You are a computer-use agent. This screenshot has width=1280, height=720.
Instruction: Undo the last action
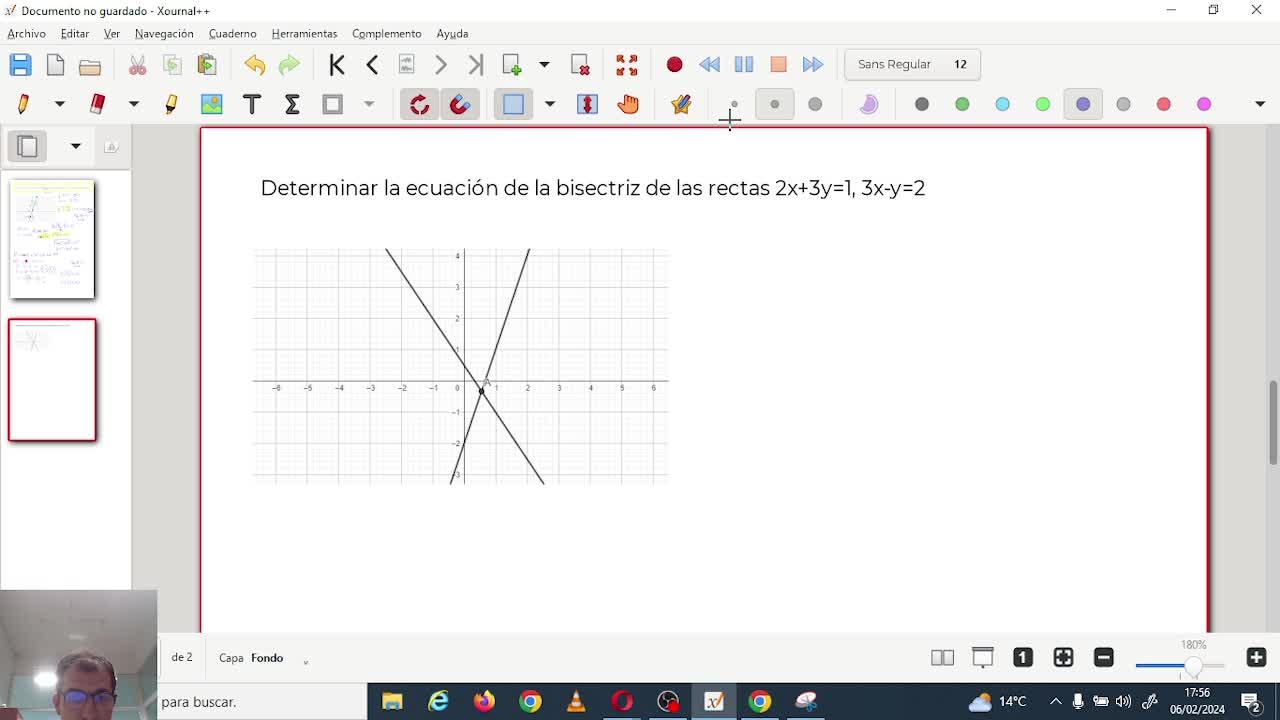[254, 65]
